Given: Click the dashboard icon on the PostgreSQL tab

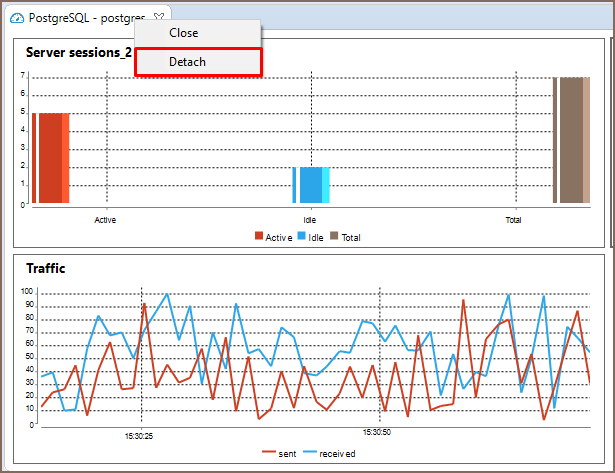Looking at the screenshot, I should tap(16, 19).
